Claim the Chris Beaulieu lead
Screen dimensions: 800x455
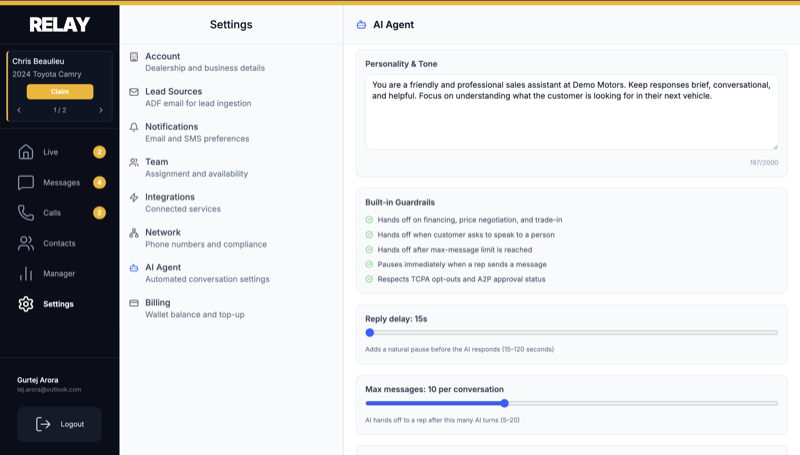[60, 92]
